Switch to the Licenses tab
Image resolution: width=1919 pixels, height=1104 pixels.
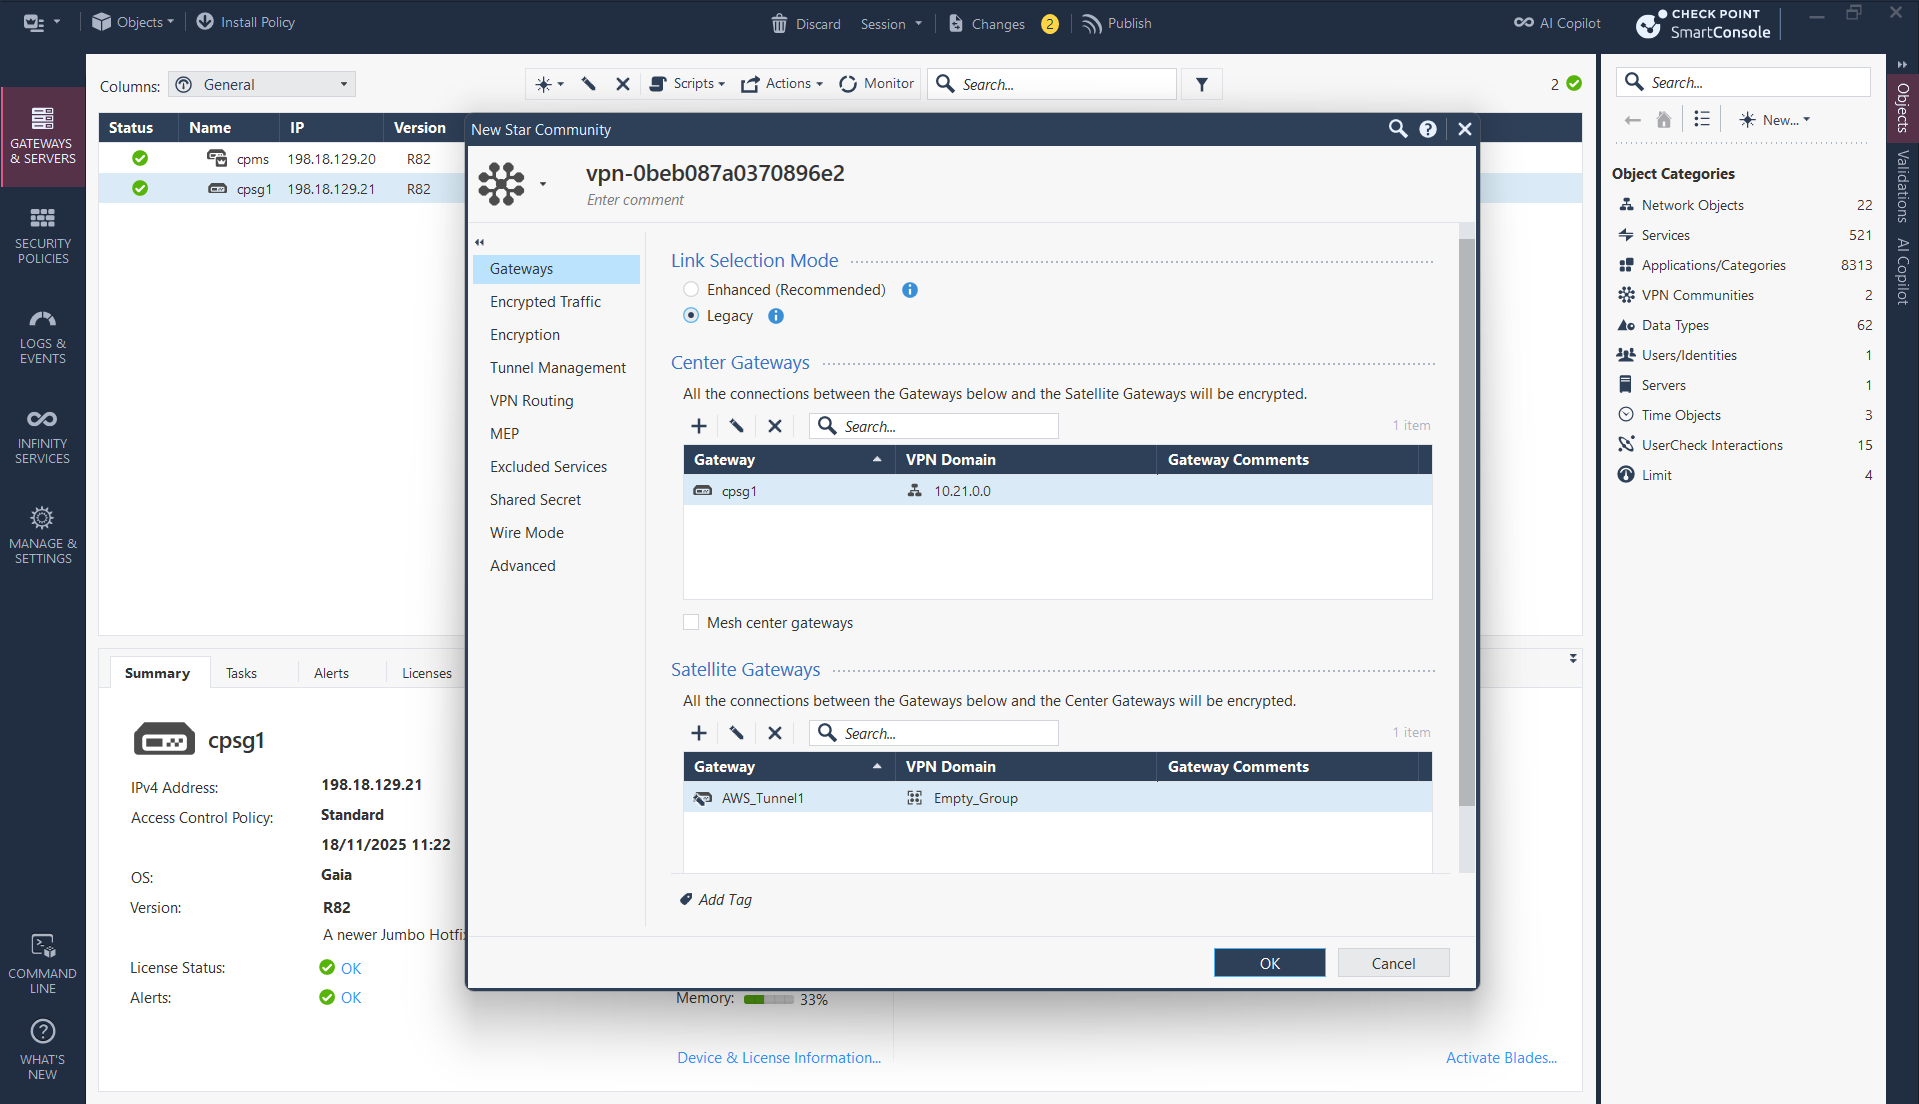pos(426,673)
